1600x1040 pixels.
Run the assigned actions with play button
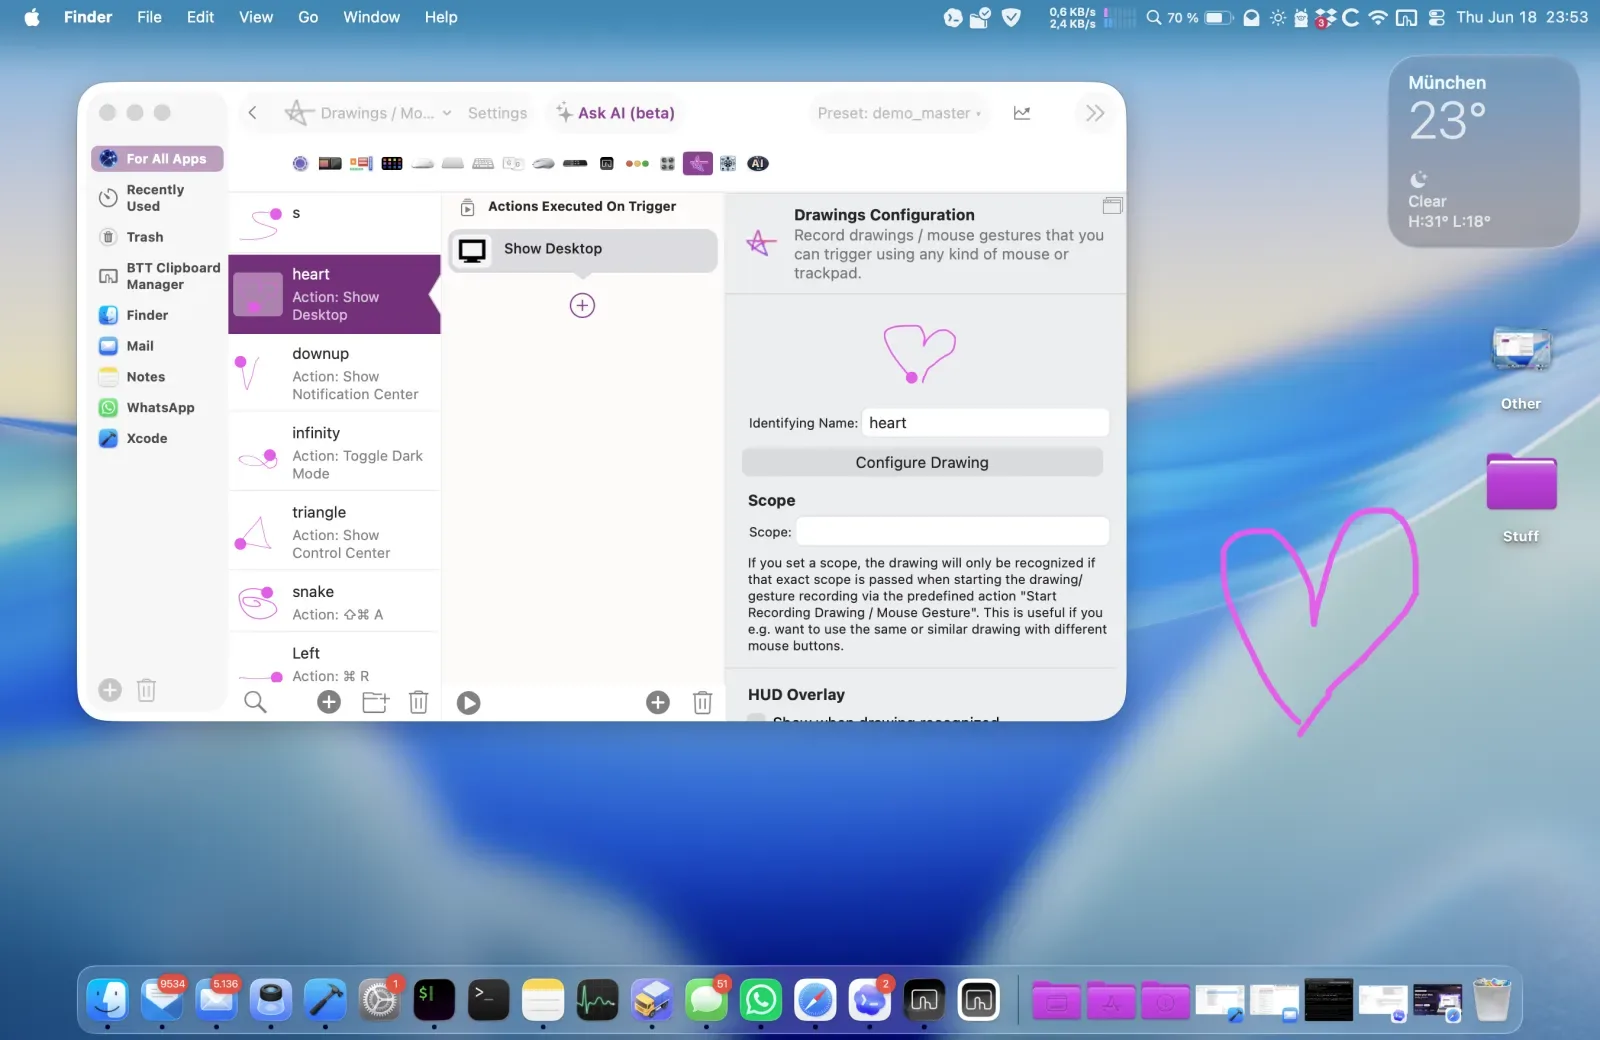[x=469, y=703]
